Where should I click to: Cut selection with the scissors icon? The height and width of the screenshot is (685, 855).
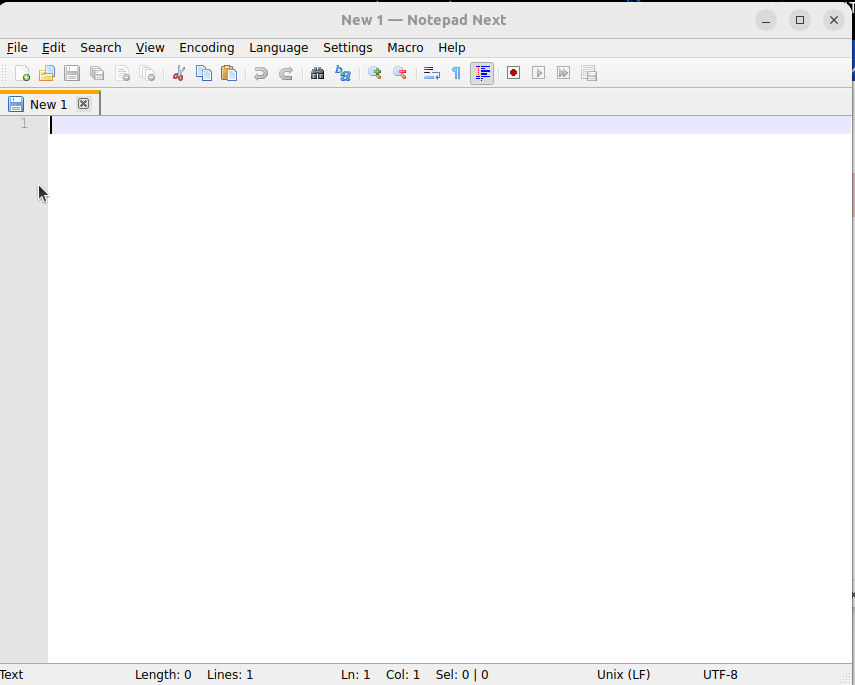[x=179, y=73]
